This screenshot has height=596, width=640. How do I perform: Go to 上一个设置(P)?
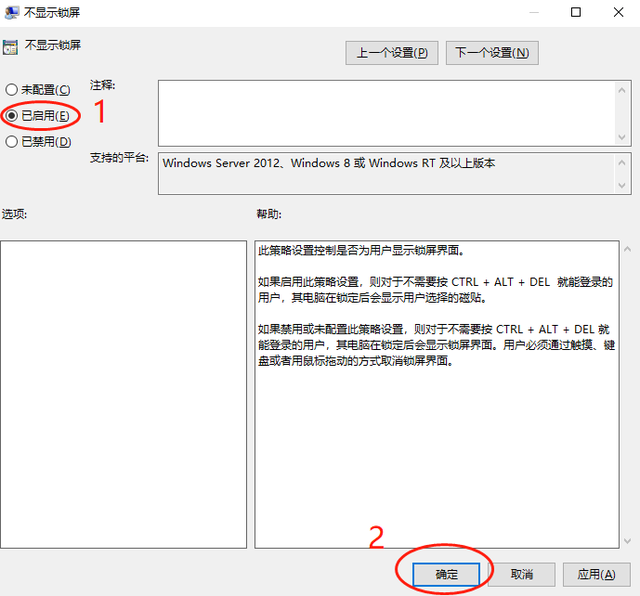point(391,53)
